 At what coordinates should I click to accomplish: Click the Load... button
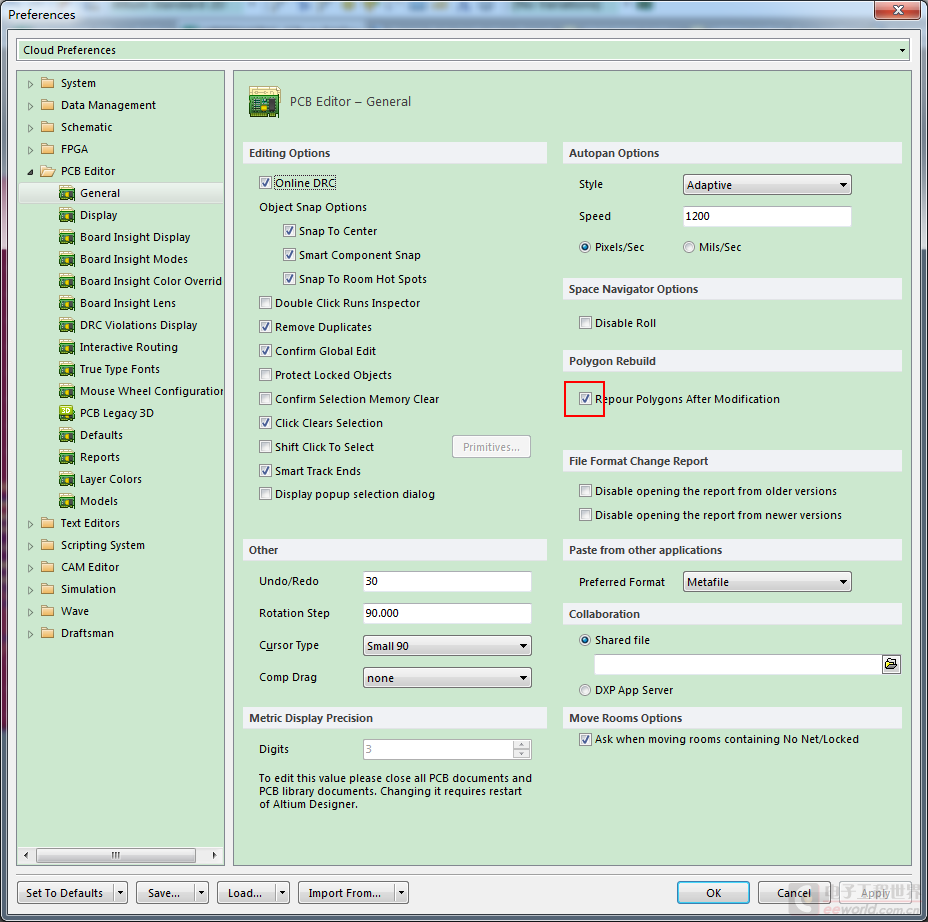tap(245, 893)
